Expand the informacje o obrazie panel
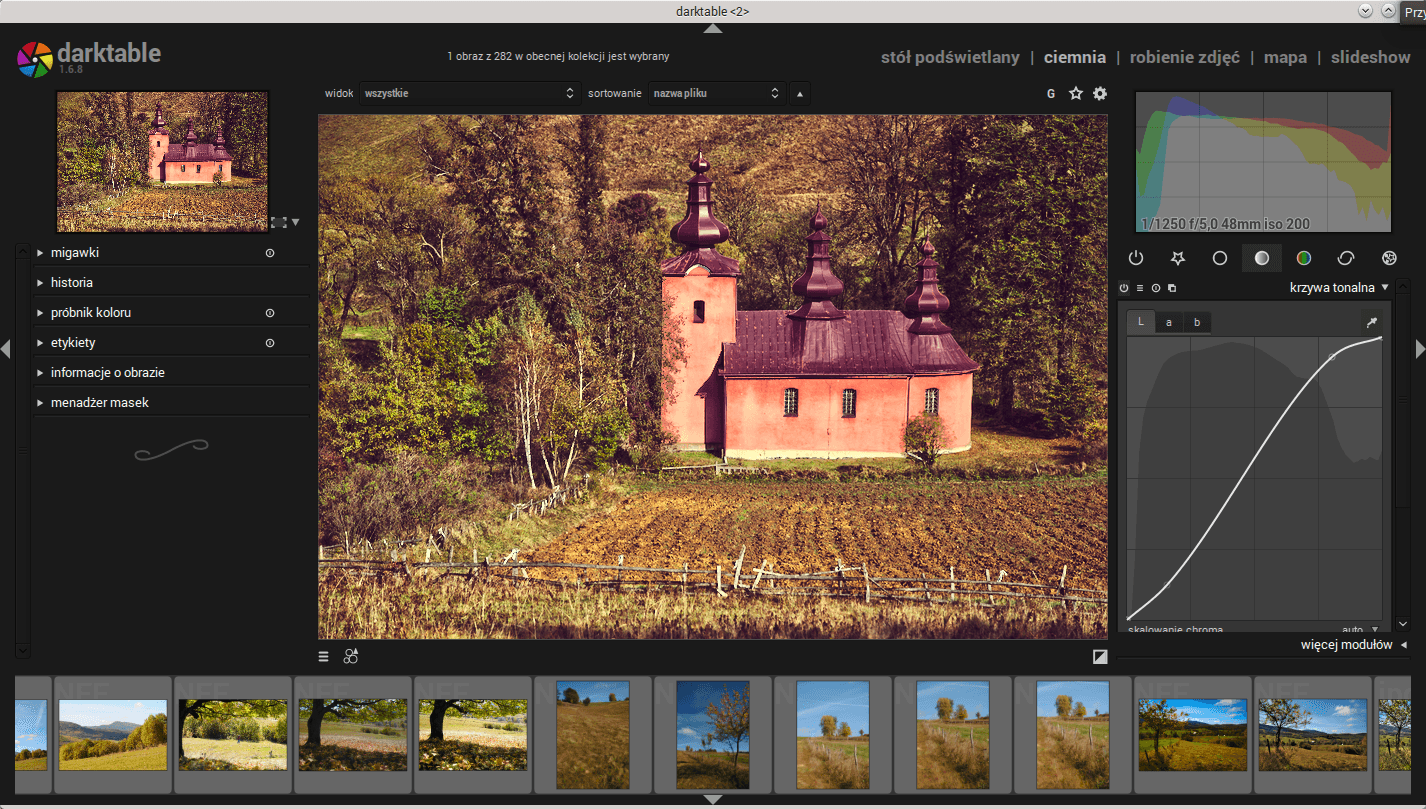This screenshot has width=1426, height=809. tap(108, 373)
